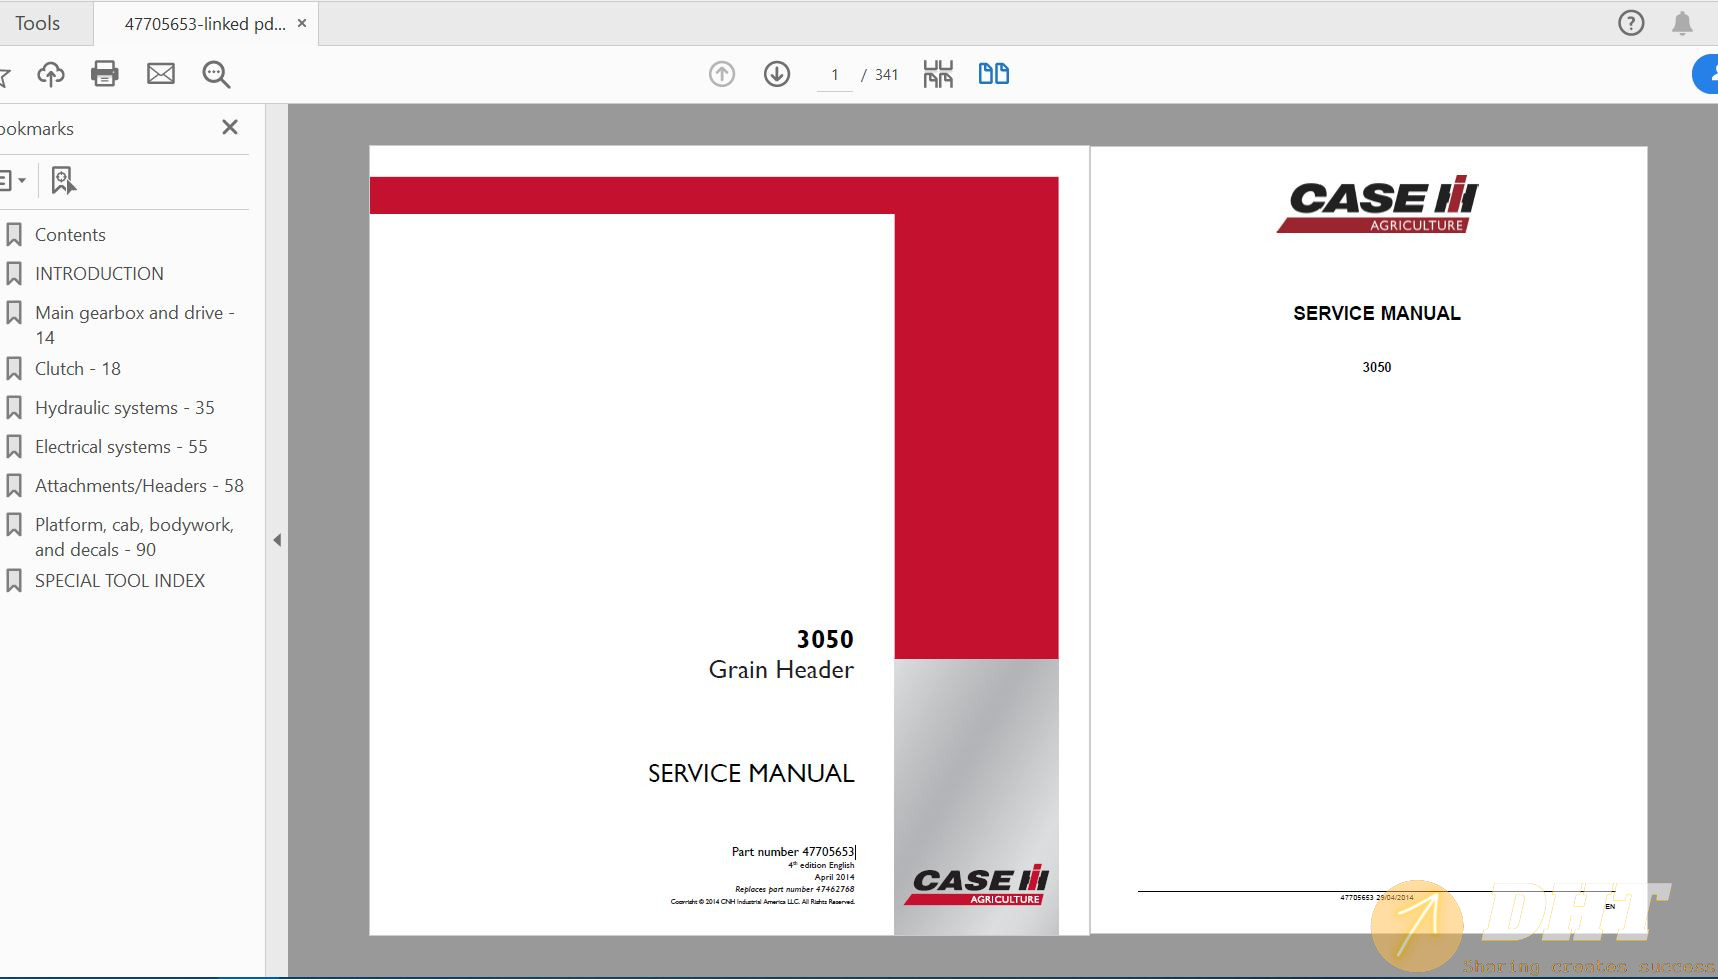Screen dimensions: 1718x979
Task: Jump to the Contents bookmark
Action: [70, 234]
